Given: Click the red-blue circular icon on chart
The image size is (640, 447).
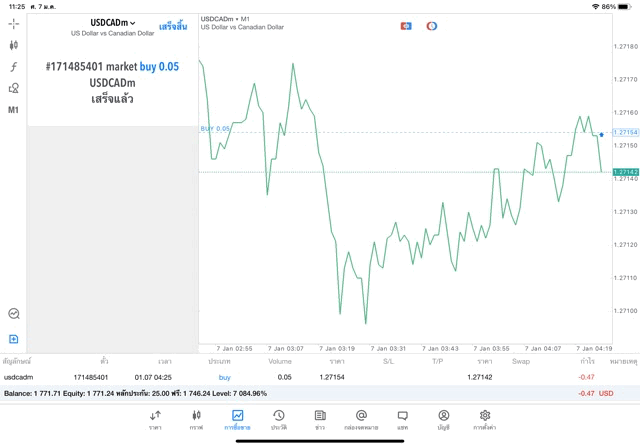Looking at the screenshot, I should (x=432, y=26).
